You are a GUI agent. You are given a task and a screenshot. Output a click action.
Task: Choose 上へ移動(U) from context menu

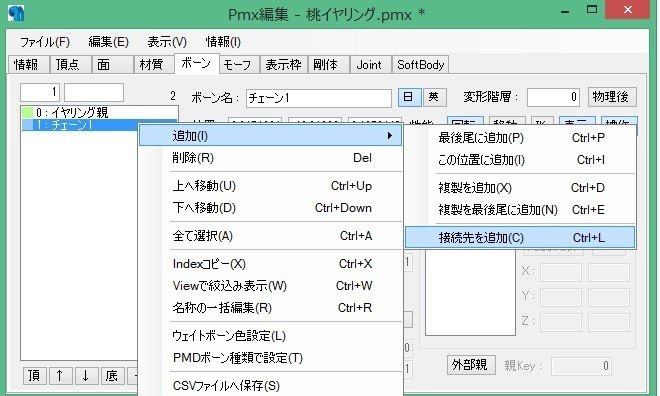271,186
